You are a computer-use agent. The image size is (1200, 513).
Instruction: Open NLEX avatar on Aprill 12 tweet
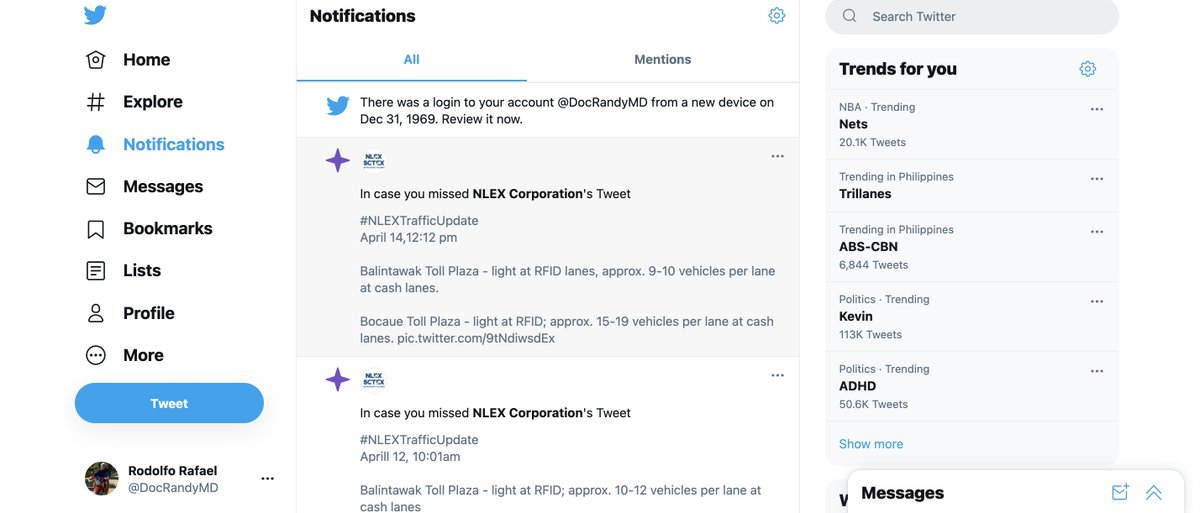(x=374, y=379)
